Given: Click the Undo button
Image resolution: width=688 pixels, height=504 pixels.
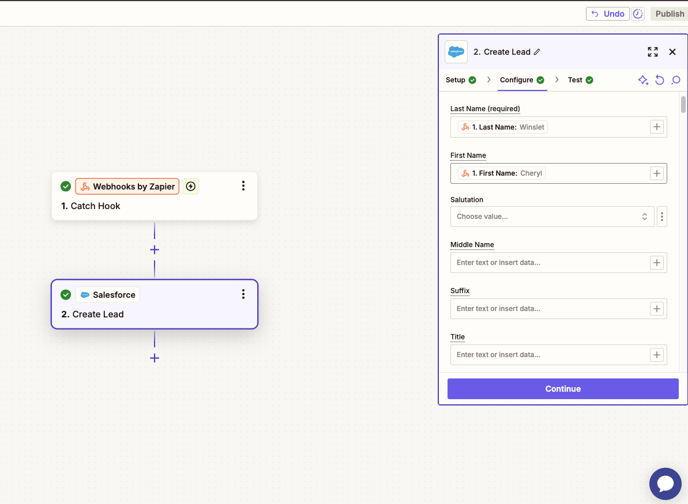Looking at the screenshot, I should pyautogui.click(x=607, y=14).
